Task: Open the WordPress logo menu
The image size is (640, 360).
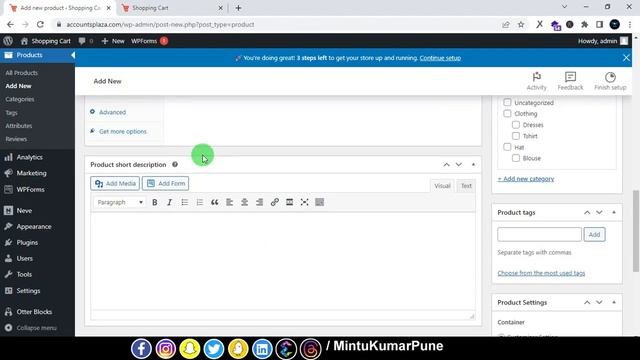Action: tap(8, 41)
